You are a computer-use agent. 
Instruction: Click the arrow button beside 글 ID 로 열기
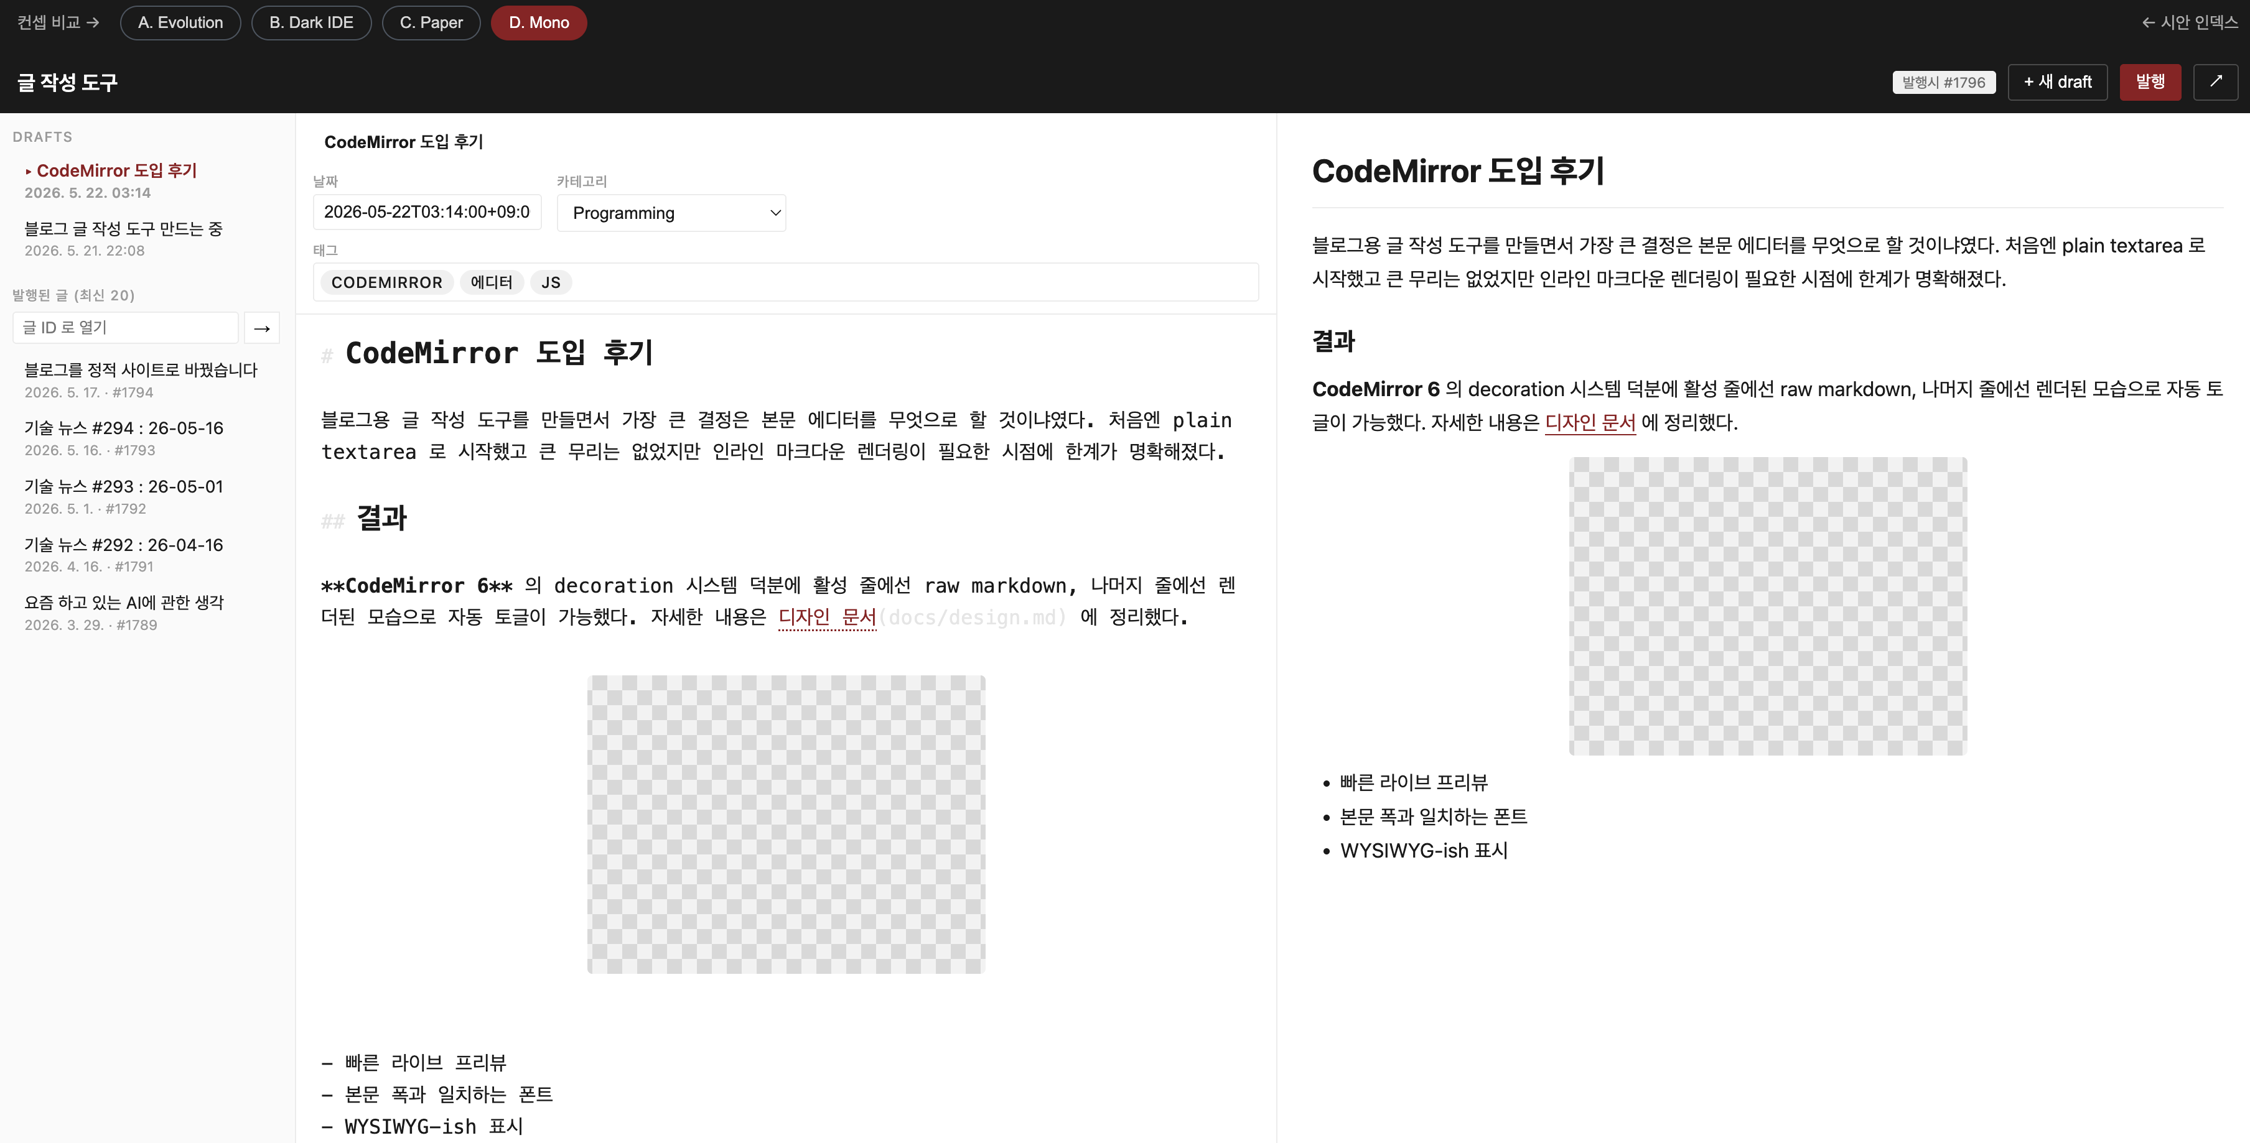point(262,328)
